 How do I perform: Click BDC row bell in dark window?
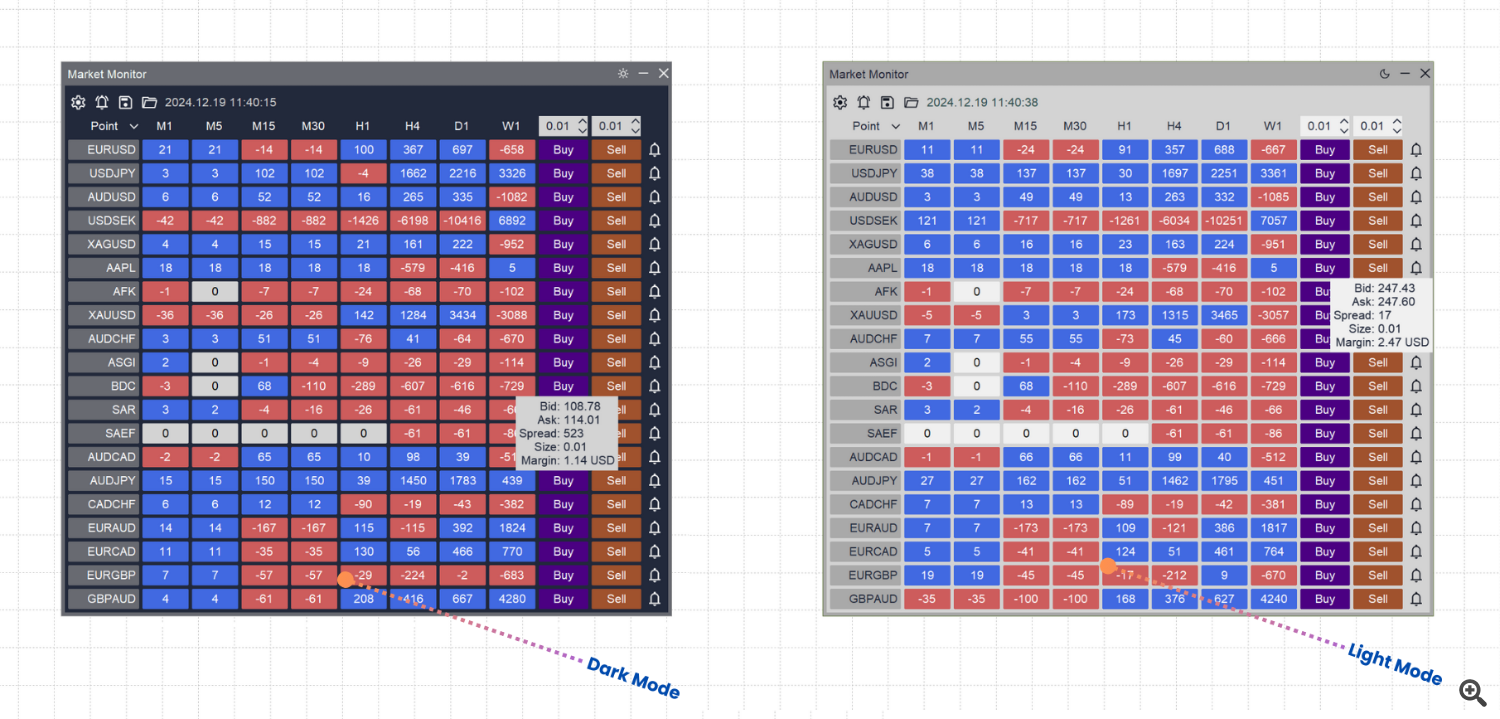[655, 386]
